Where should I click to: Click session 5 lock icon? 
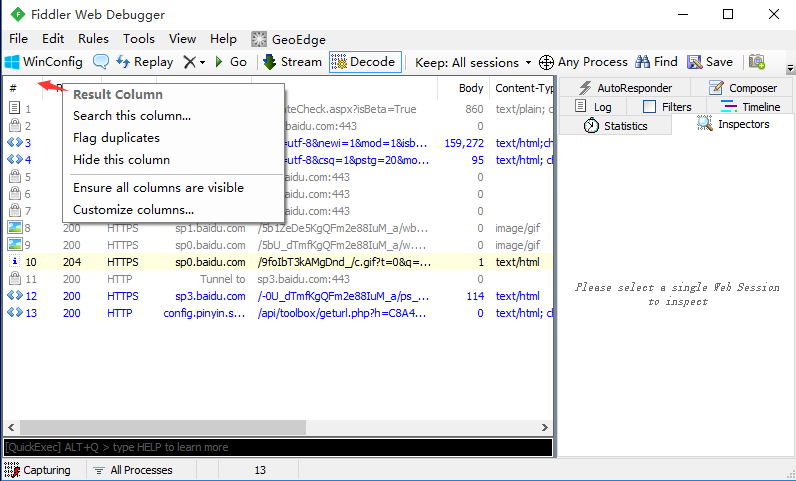tap(14, 176)
